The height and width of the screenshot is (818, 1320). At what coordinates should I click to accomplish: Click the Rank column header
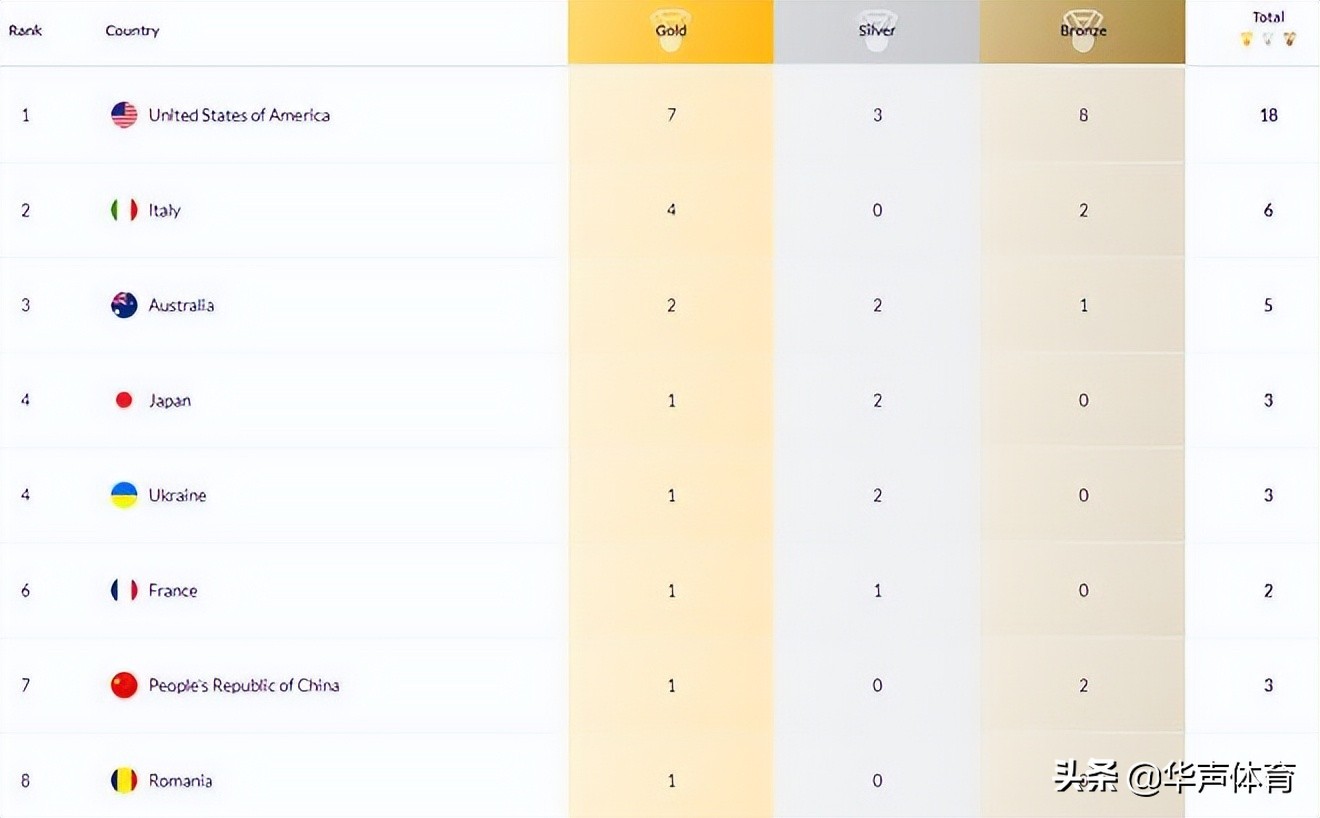click(x=26, y=31)
